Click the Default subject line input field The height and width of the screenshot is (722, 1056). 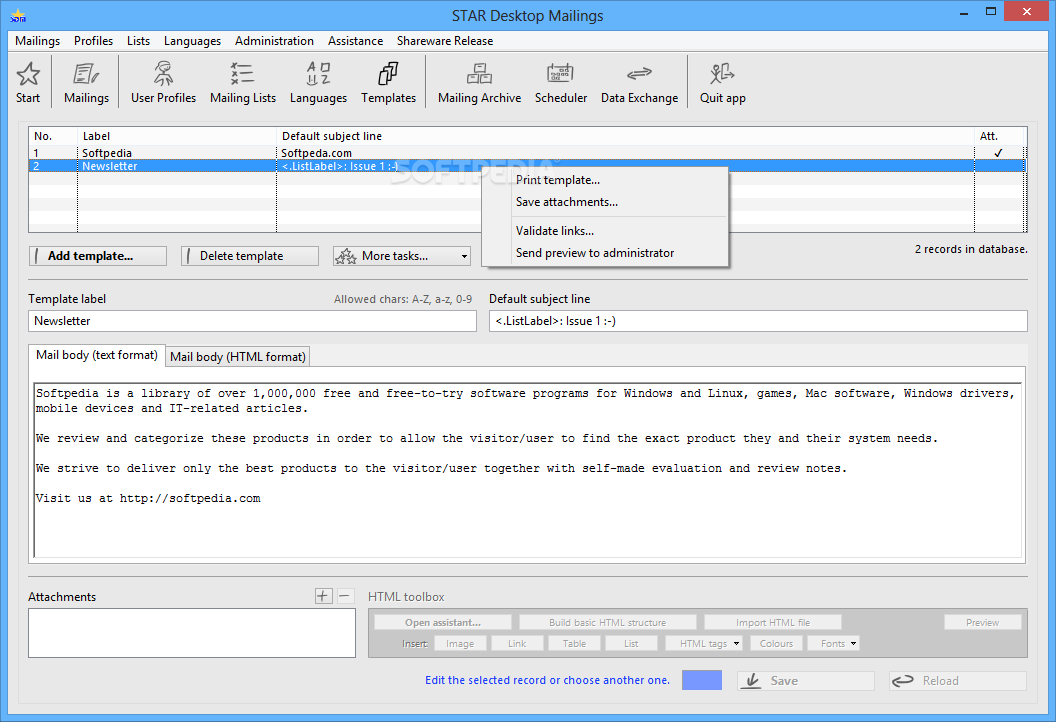758,321
